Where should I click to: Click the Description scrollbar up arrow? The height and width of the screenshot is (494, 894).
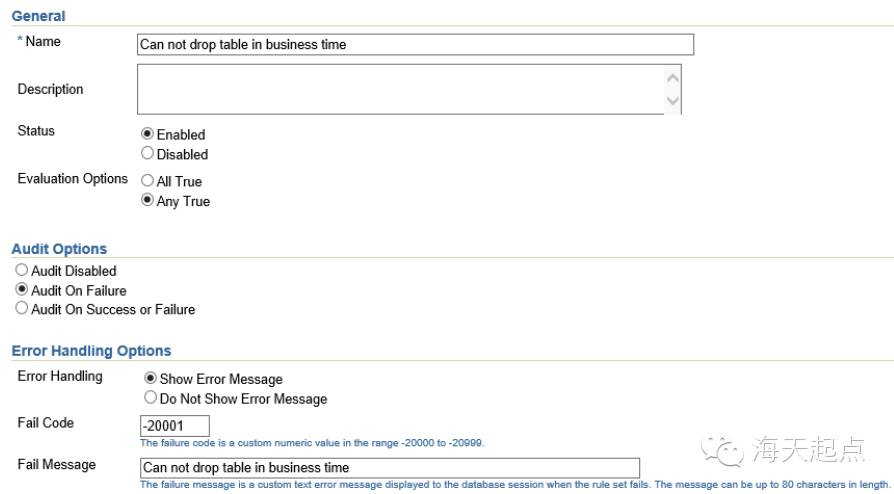[x=673, y=78]
